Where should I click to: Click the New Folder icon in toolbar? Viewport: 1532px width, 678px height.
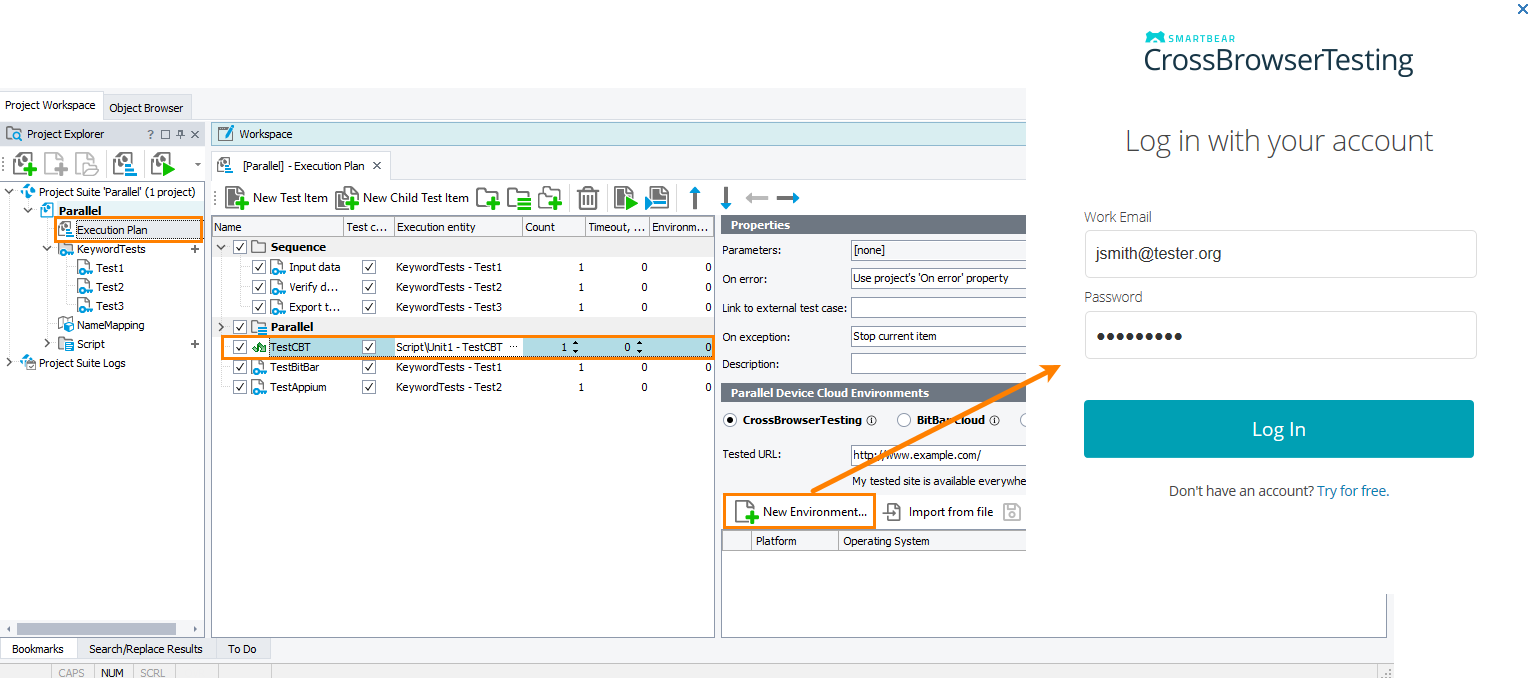488,197
